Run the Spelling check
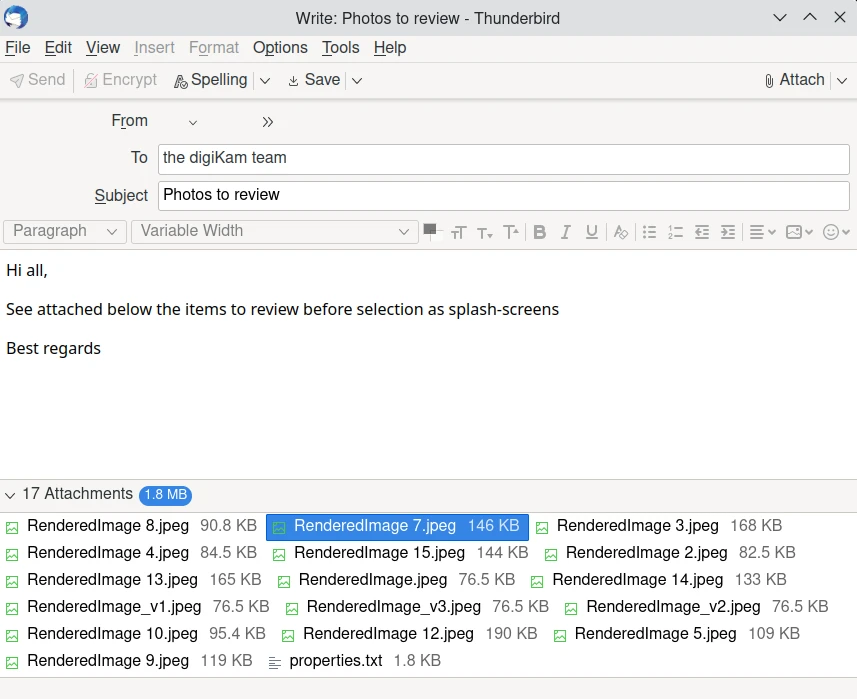This screenshot has width=857, height=699. 211,80
